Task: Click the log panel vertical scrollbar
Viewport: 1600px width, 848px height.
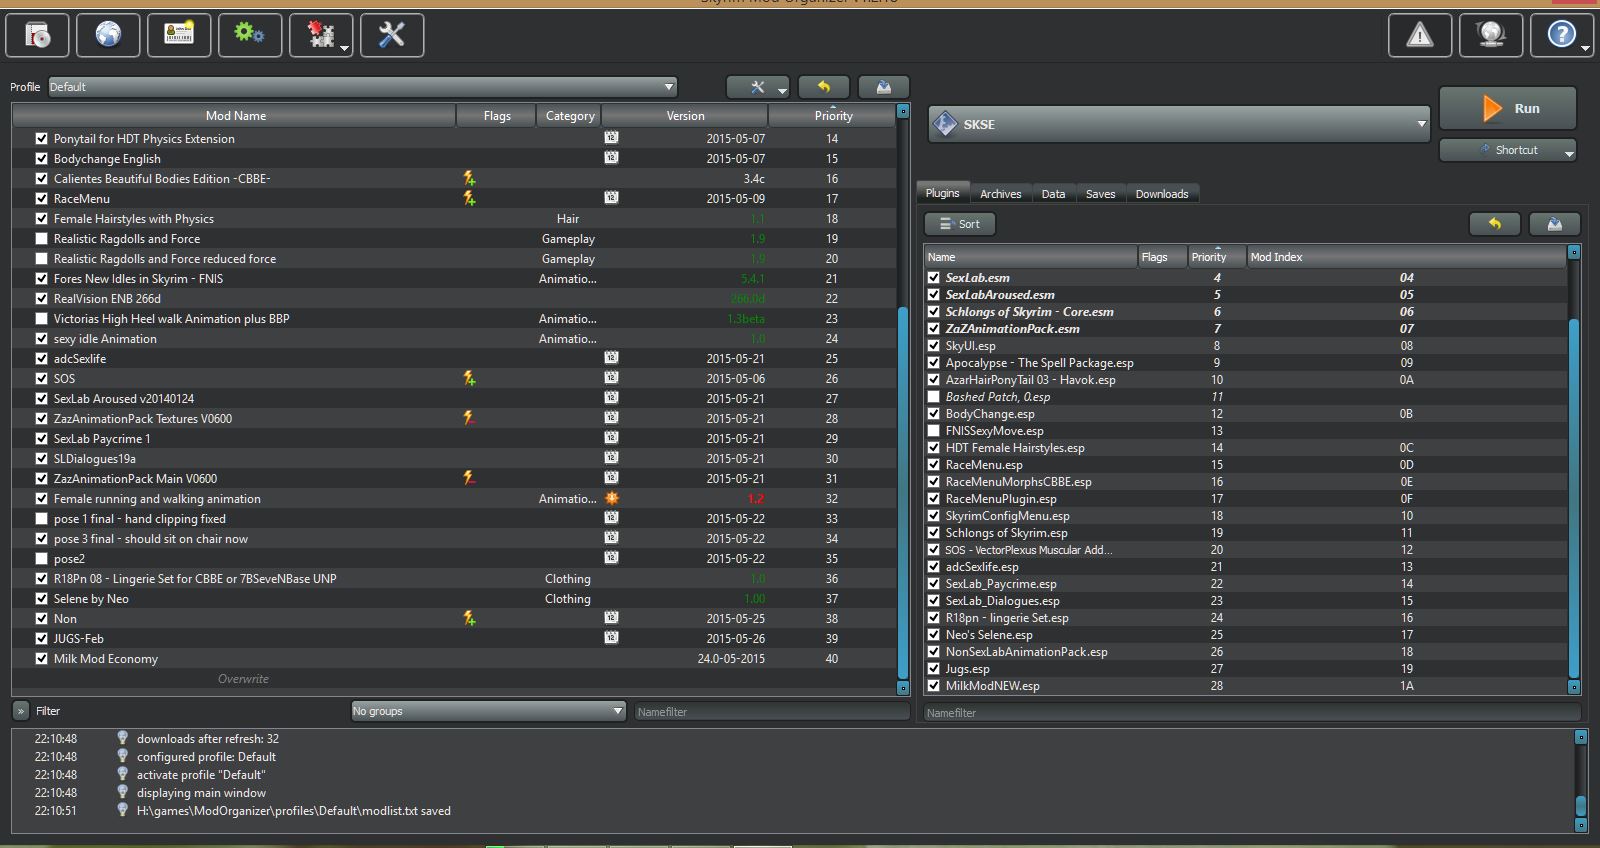Action: coord(1581,805)
